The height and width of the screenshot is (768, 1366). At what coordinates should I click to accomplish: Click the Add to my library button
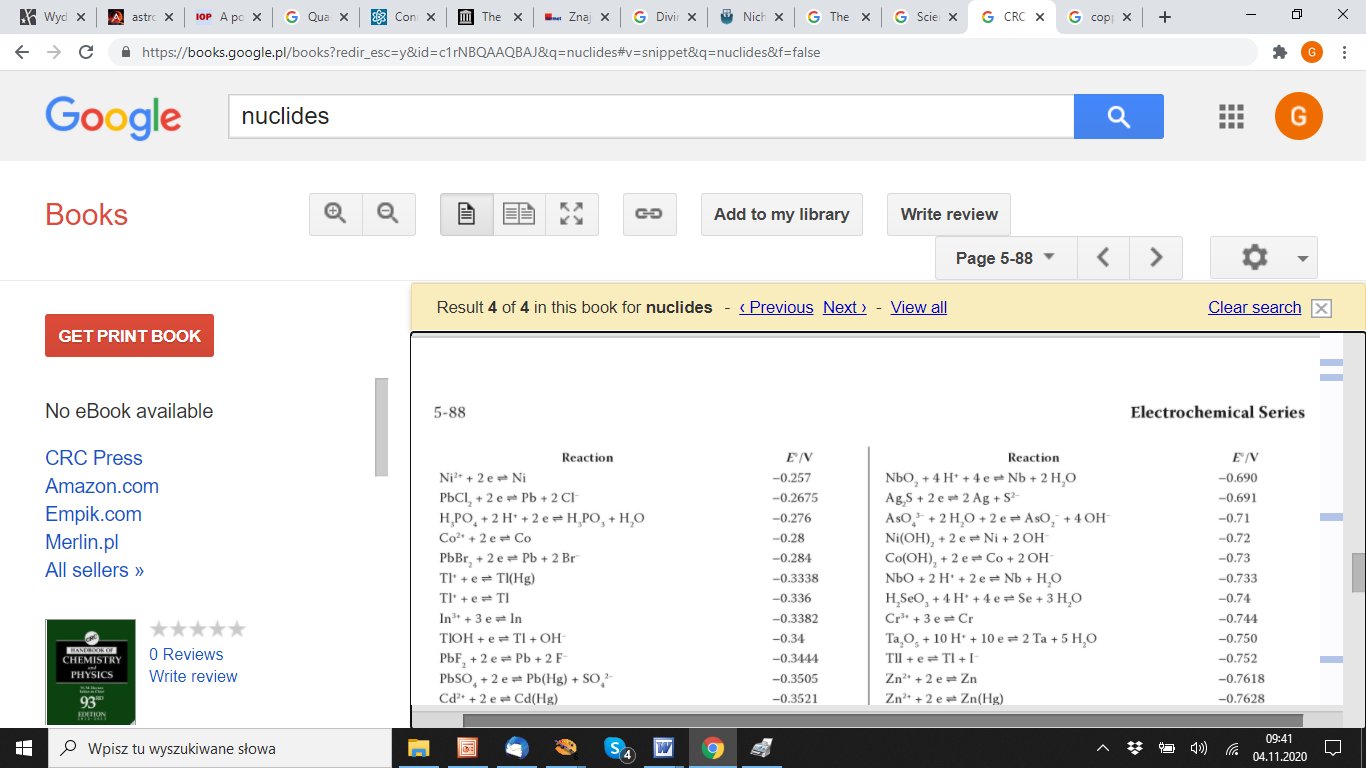coord(781,214)
